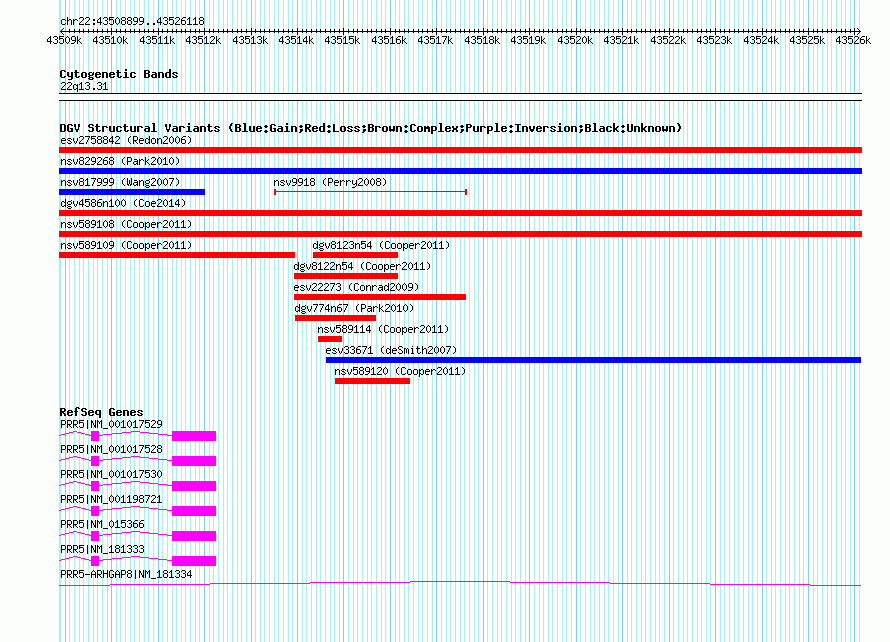Open the esv33671 (deSmith2007) label
The height and width of the screenshot is (642, 890).
click(x=391, y=350)
